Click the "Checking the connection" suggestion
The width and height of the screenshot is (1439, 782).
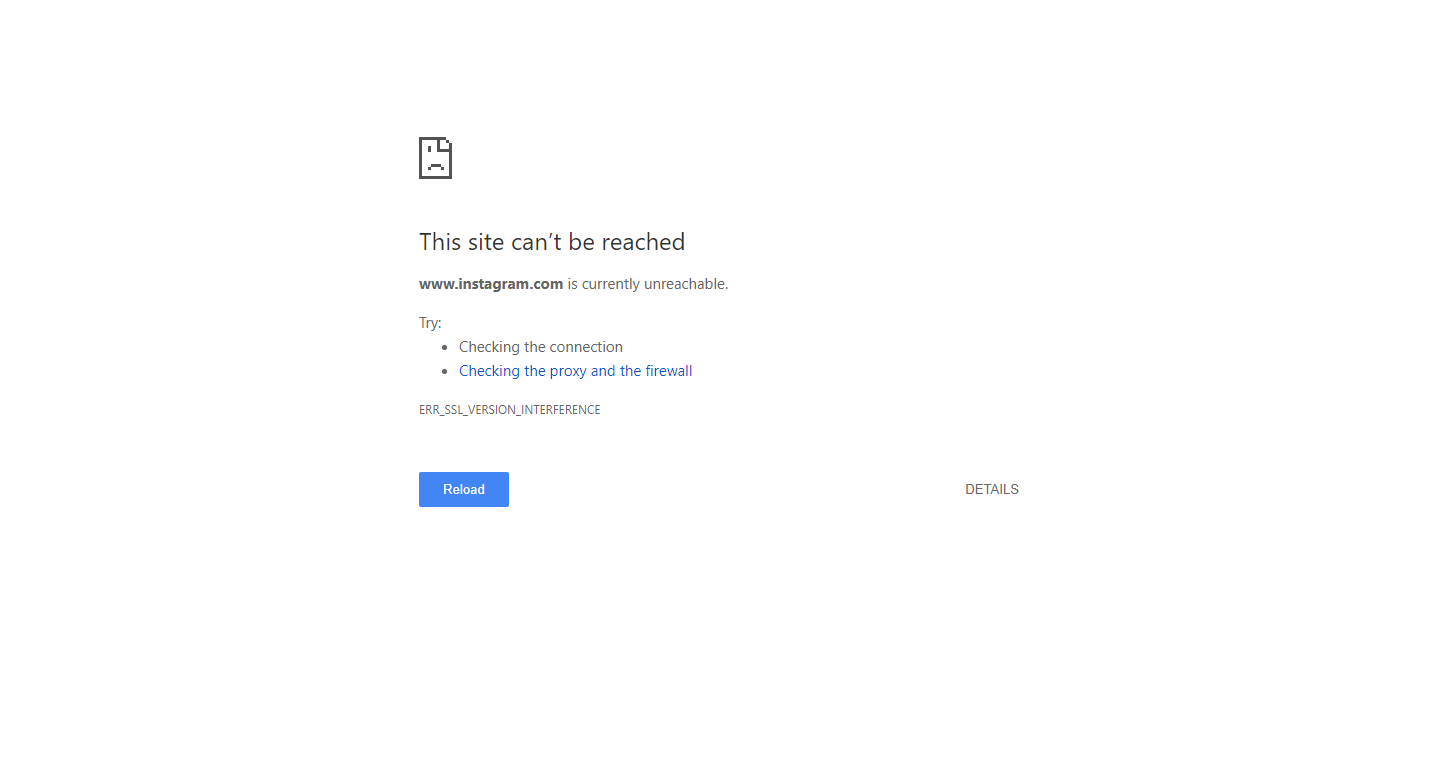[x=541, y=347]
